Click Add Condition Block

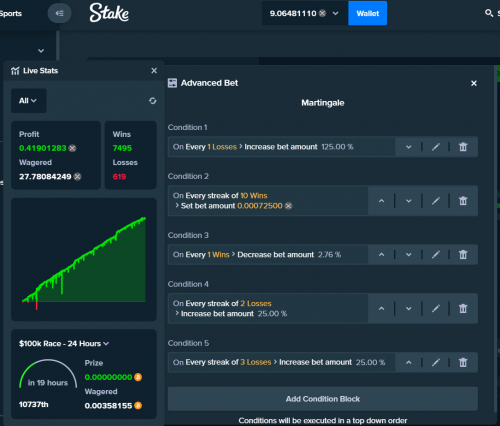(x=323, y=399)
